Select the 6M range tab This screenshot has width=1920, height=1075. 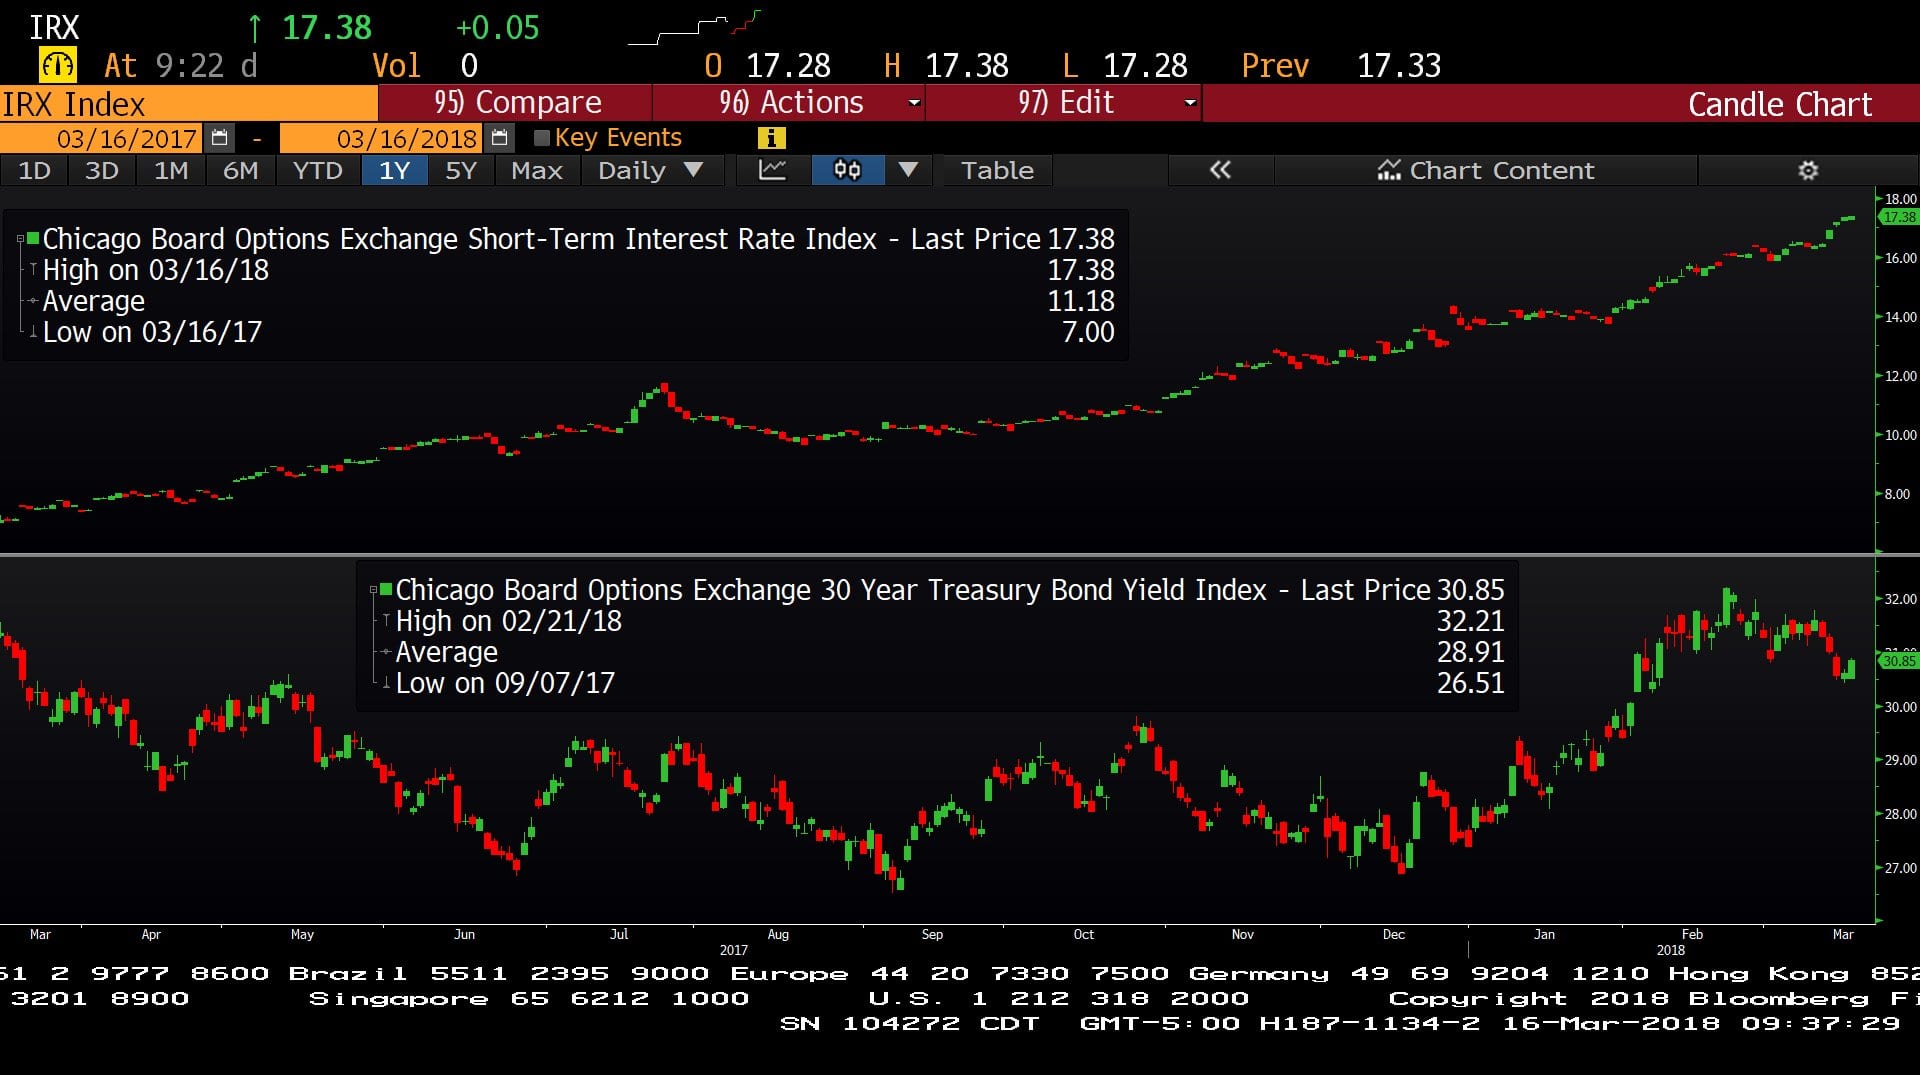240,170
